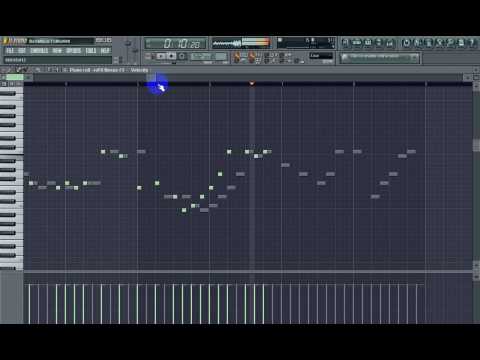480x360 pixels.
Task: Click the first velocity bar in event editor
Action: coord(29,304)
